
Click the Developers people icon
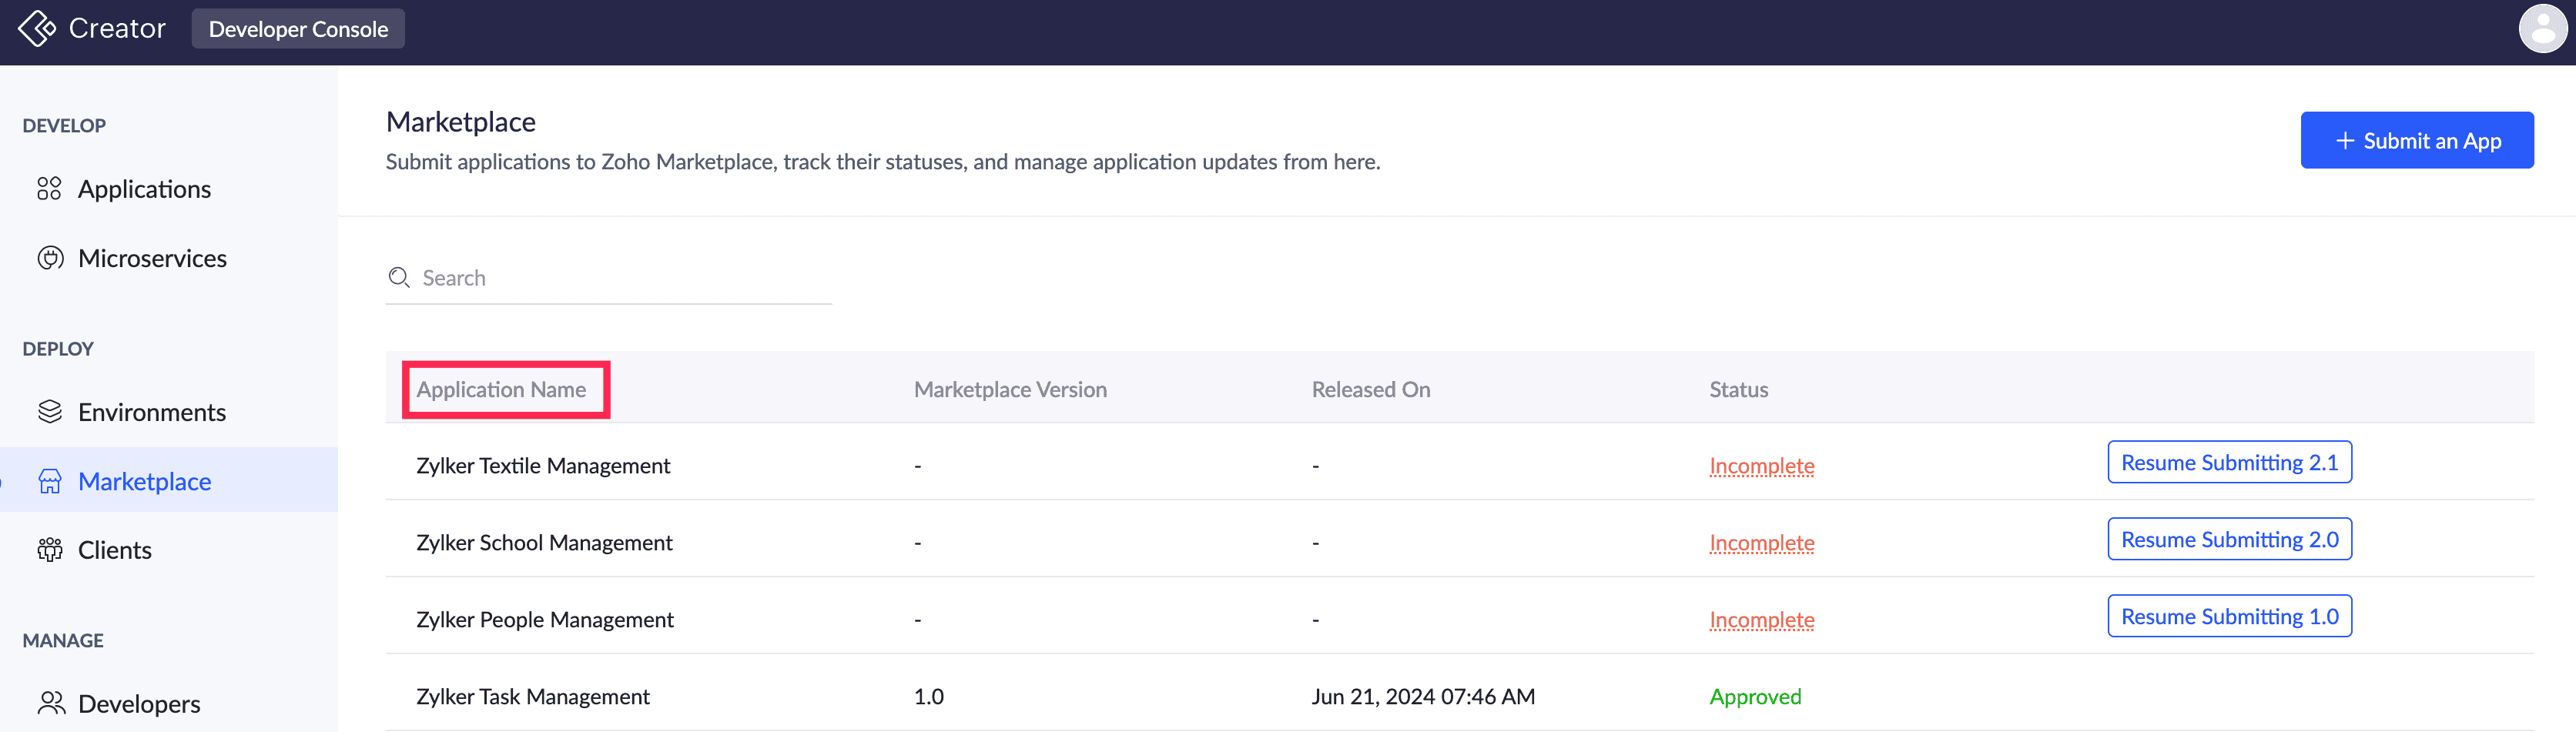(51, 704)
